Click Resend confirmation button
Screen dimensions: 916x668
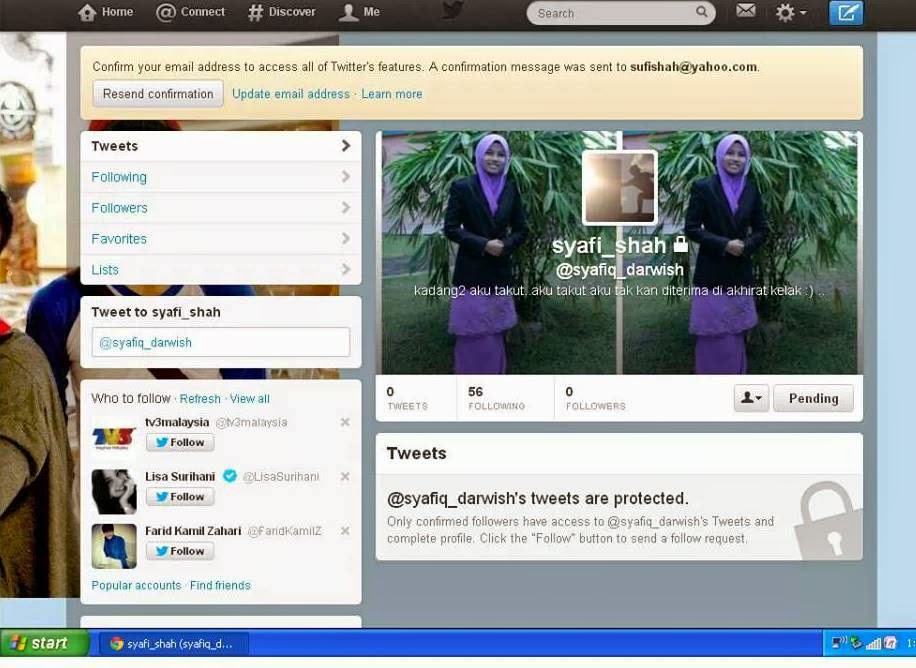158,94
